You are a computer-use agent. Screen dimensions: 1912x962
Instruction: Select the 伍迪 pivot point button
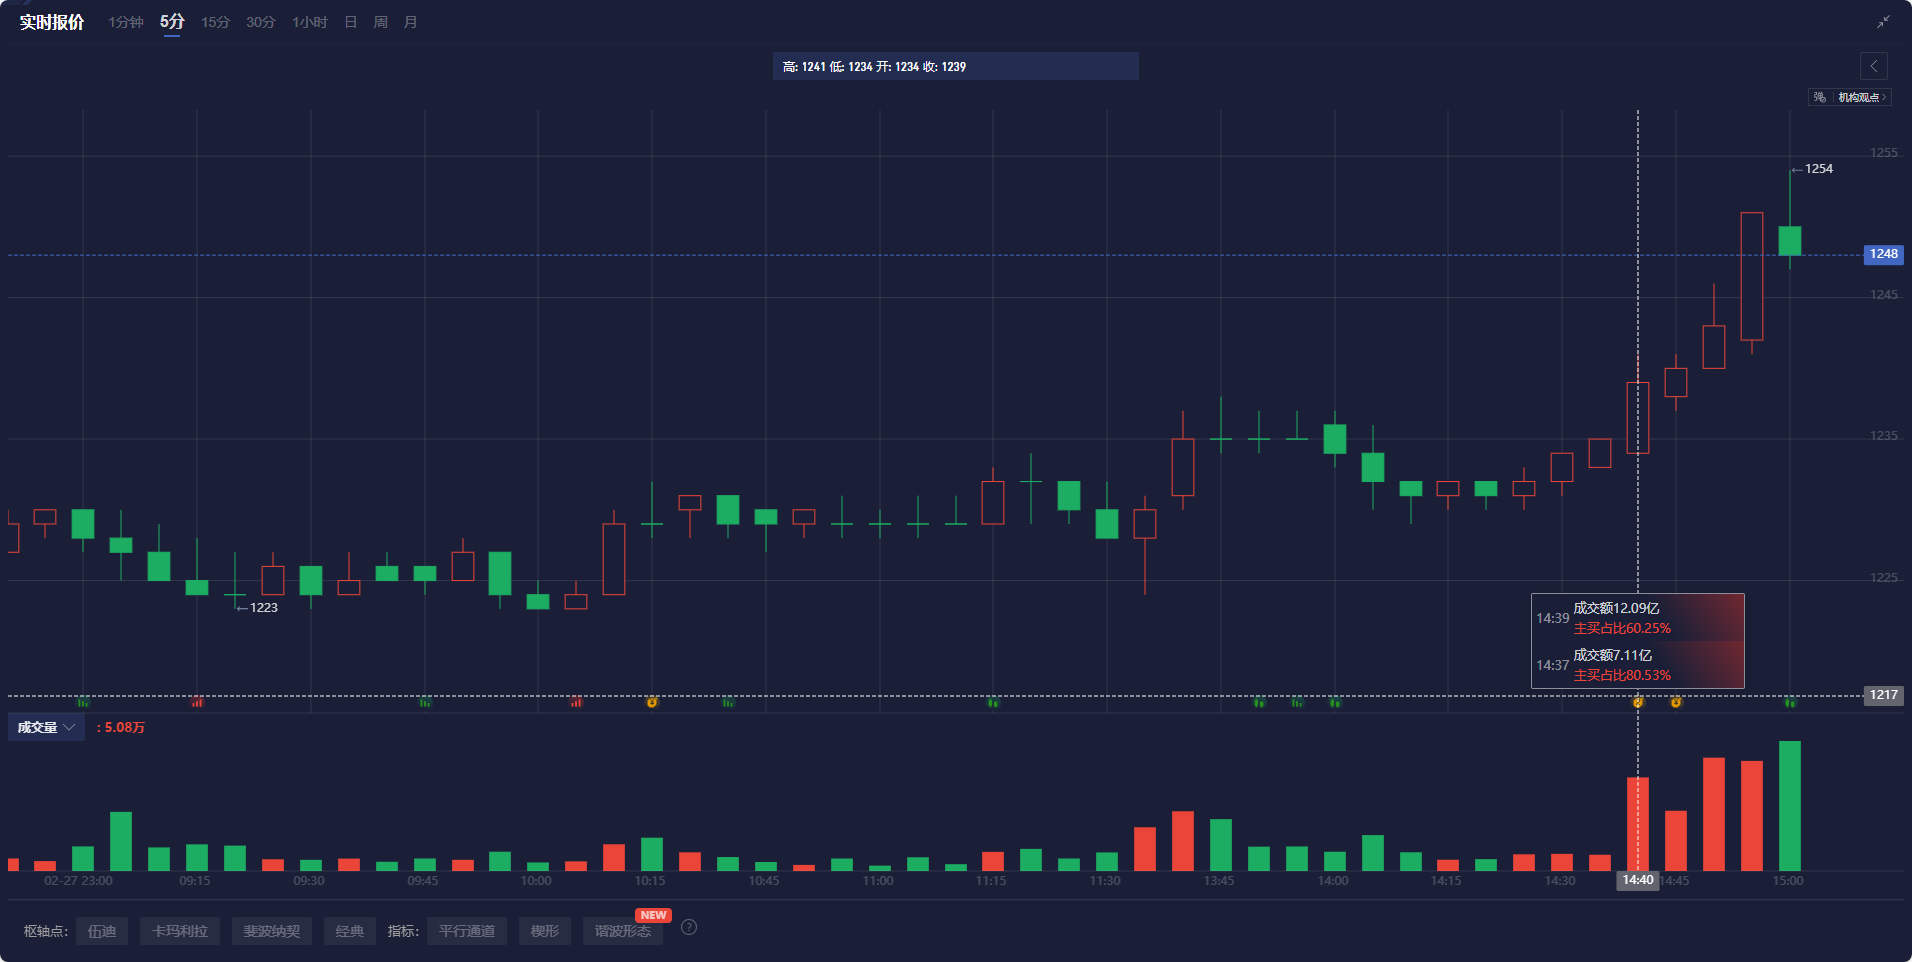(x=101, y=930)
